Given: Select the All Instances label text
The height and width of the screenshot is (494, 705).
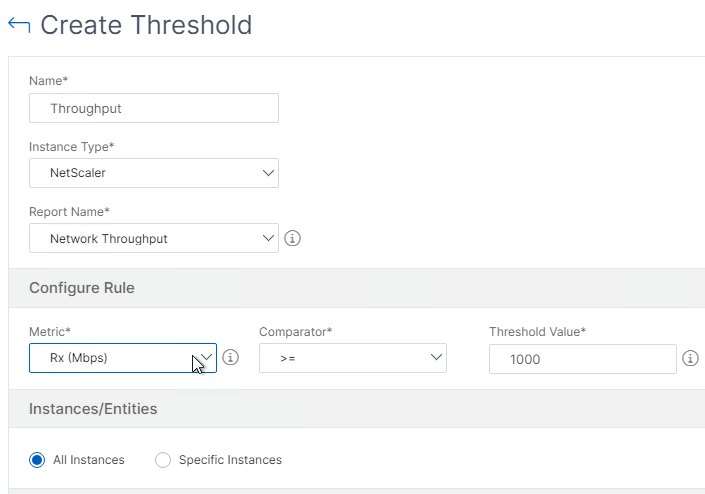Looking at the screenshot, I should point(89,460).
